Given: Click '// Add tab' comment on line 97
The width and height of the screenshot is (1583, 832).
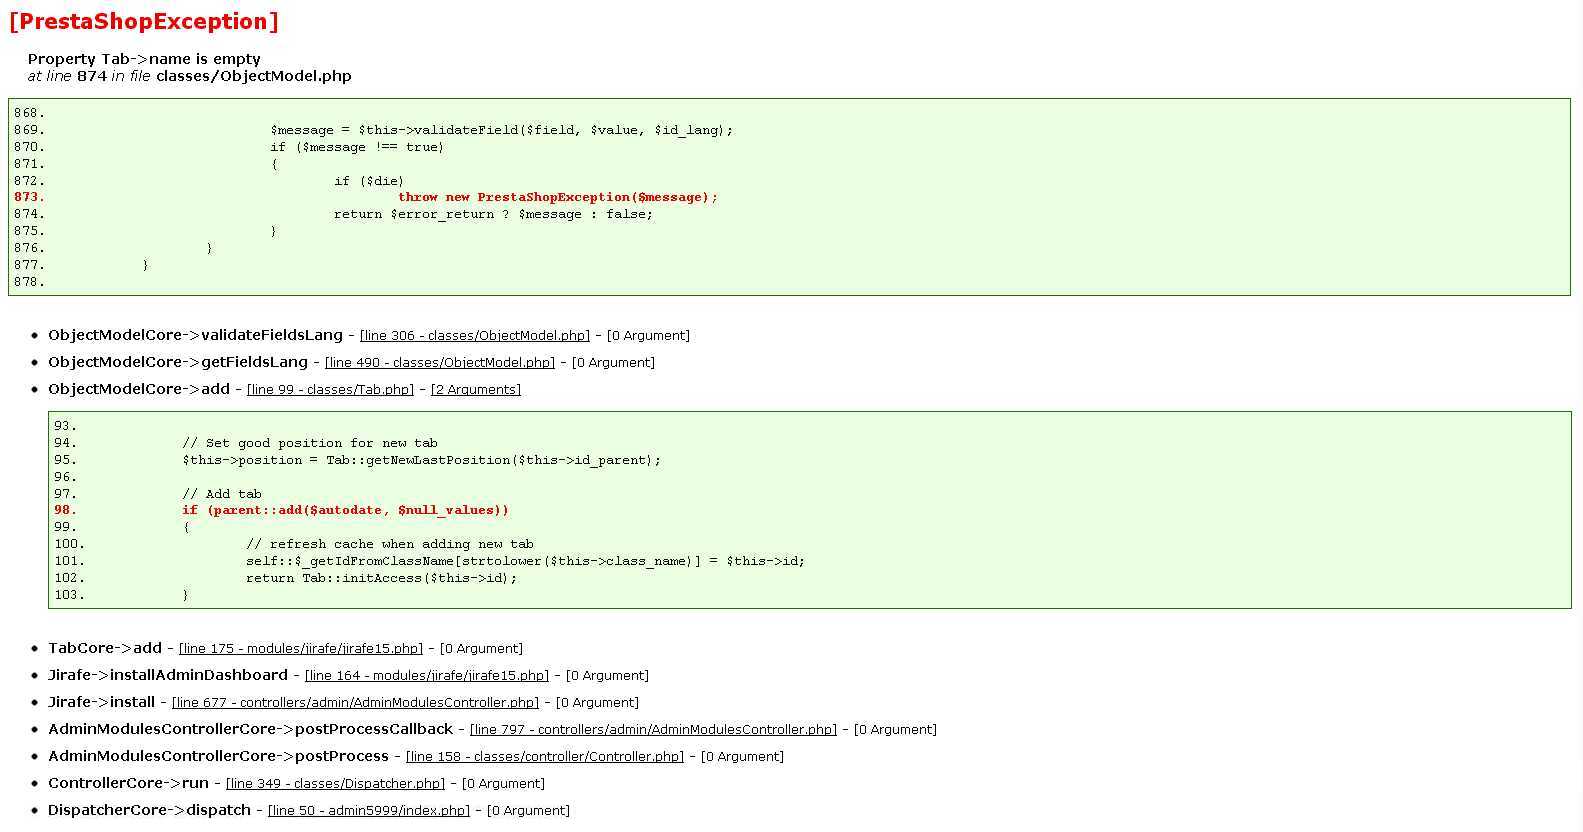Looking at the screenshot, I should (x=222, y=494).
